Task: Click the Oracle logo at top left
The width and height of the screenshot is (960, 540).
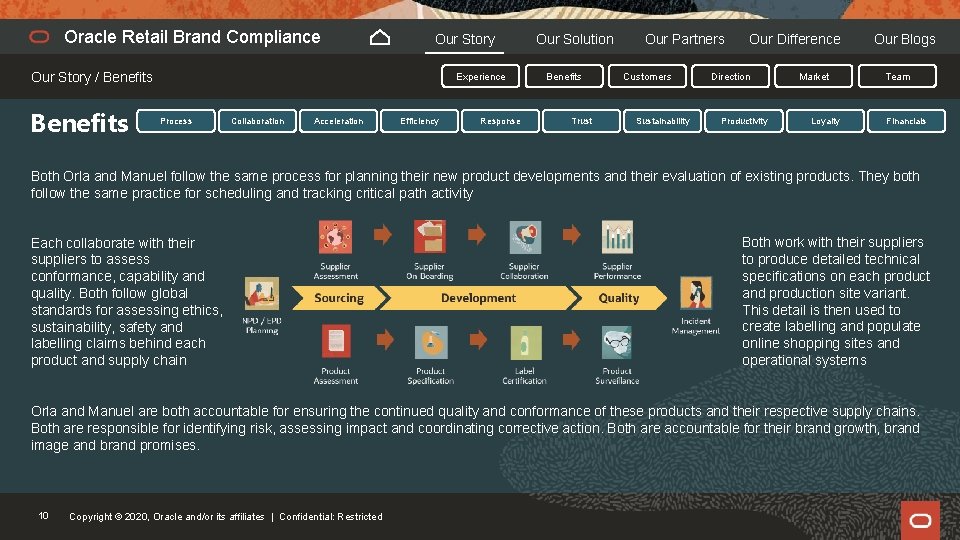Action: 39,37
